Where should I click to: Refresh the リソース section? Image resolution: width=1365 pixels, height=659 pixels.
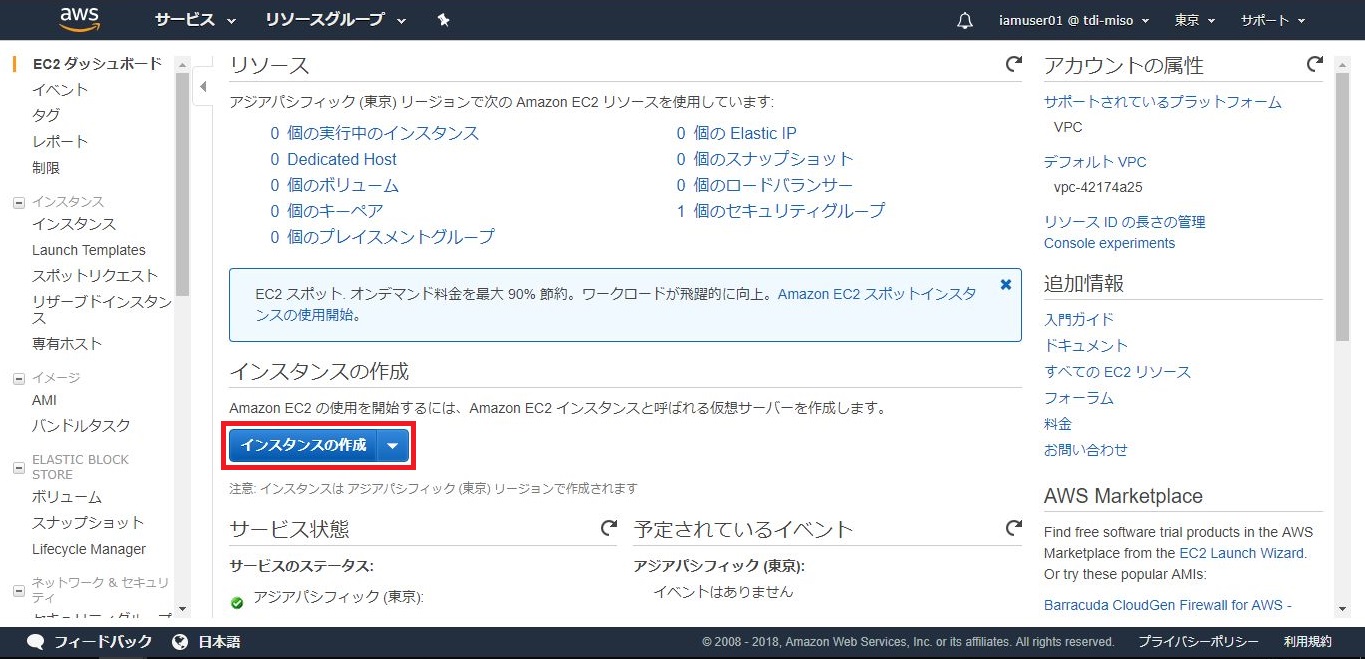(x=1013, y=65)
